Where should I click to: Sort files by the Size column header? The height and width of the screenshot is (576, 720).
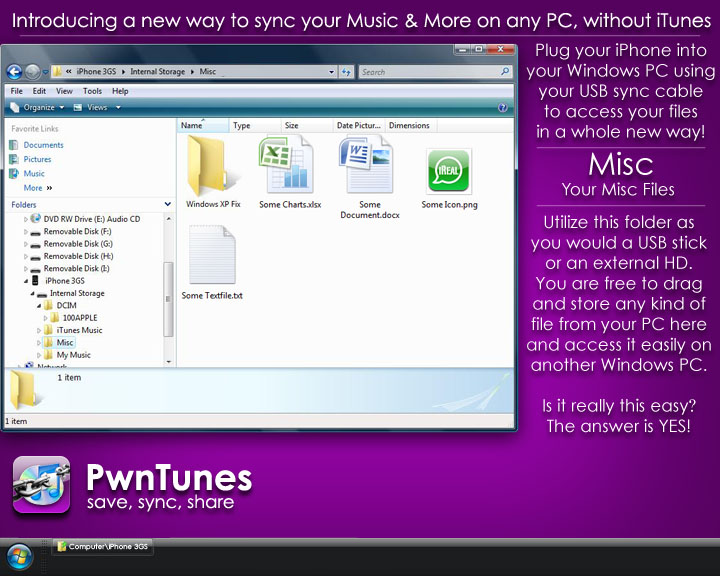[292, 126]
